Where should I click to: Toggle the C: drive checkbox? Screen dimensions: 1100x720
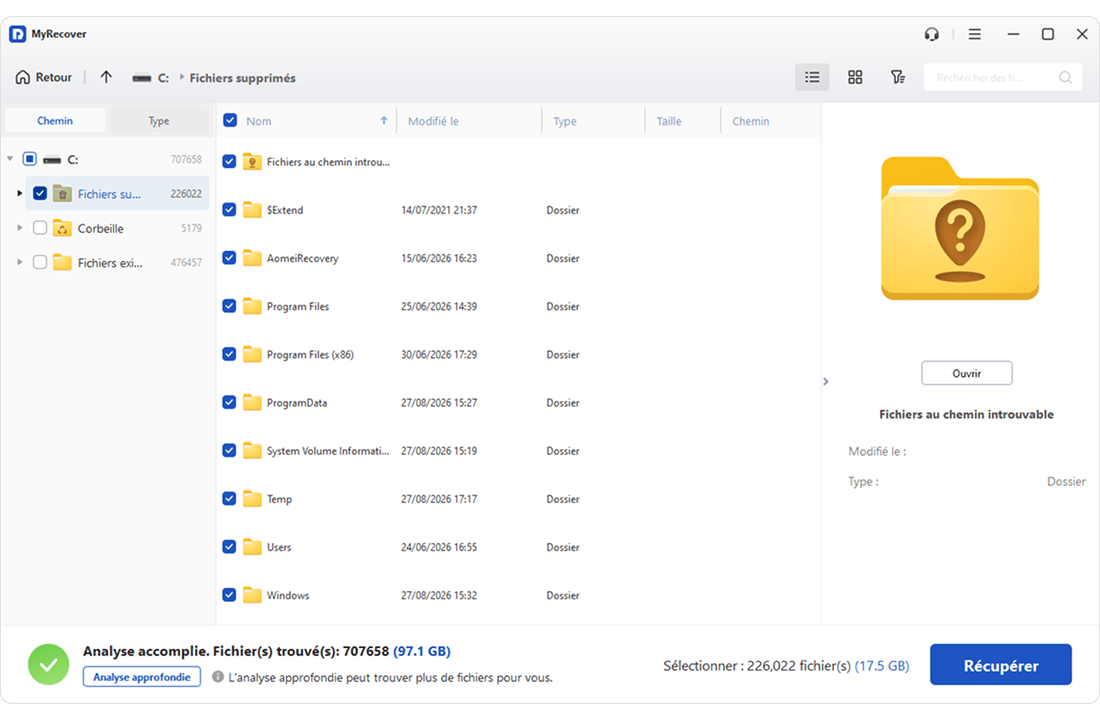click(x=29, y=159)
